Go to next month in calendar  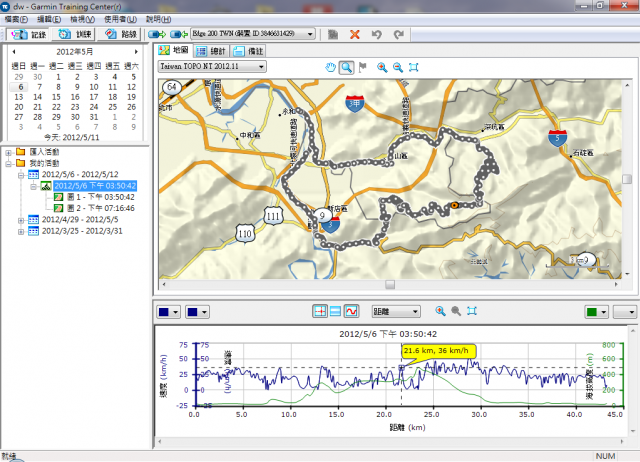point(136,52)
